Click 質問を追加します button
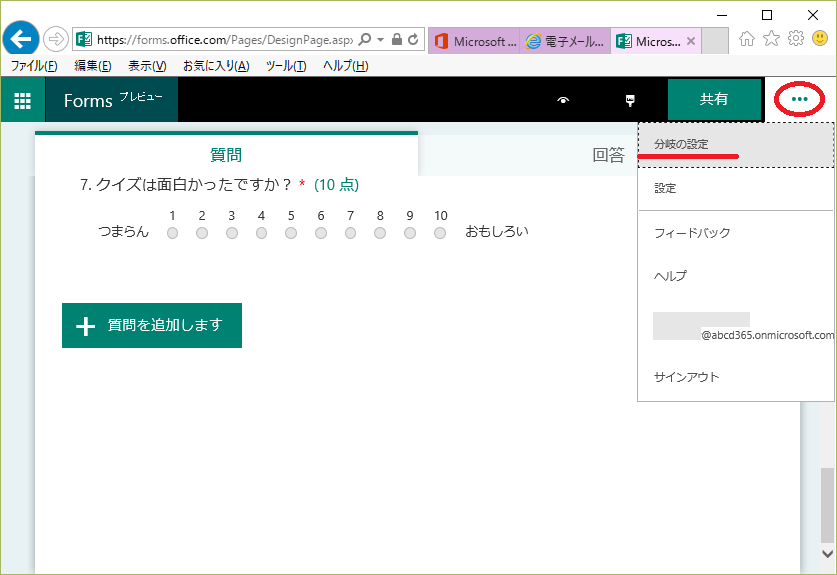 (x=152, y=326)
